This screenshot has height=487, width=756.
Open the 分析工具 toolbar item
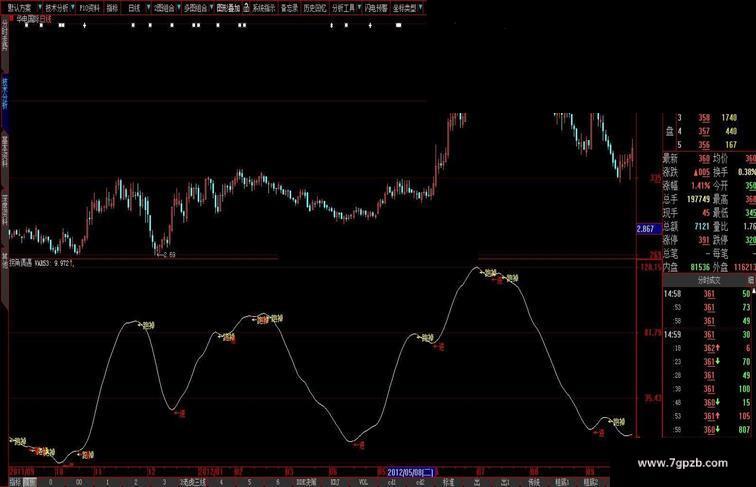coord(343,8)
